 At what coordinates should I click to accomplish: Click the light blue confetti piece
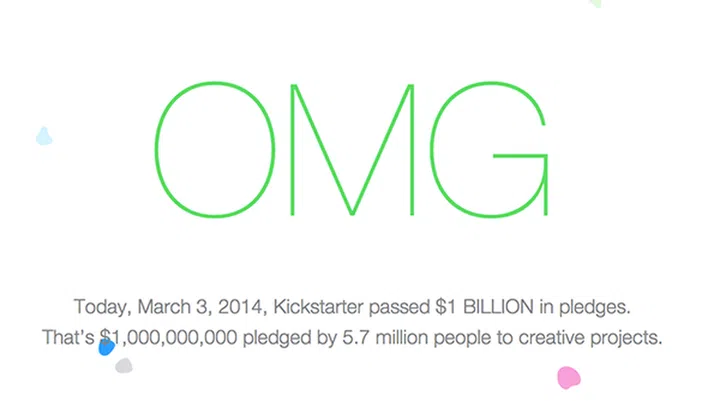43,136
